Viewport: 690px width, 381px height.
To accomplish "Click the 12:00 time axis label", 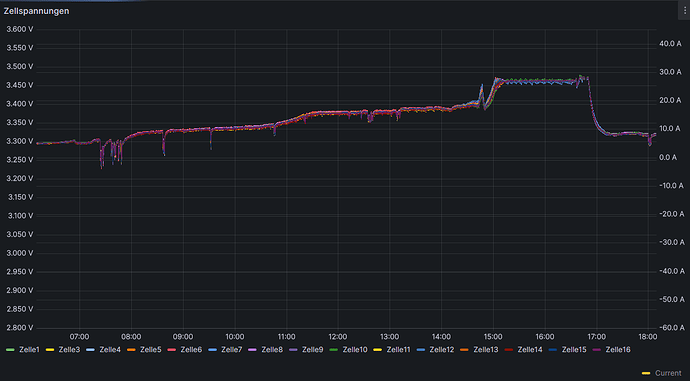I will [338, 337].
